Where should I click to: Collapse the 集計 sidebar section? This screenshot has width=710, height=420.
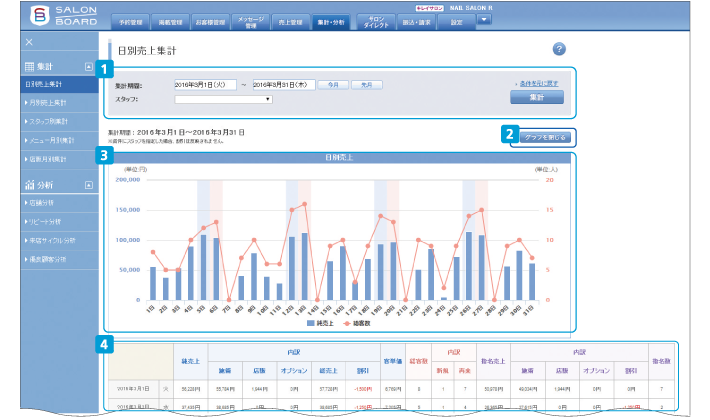[x=89, y=67]
